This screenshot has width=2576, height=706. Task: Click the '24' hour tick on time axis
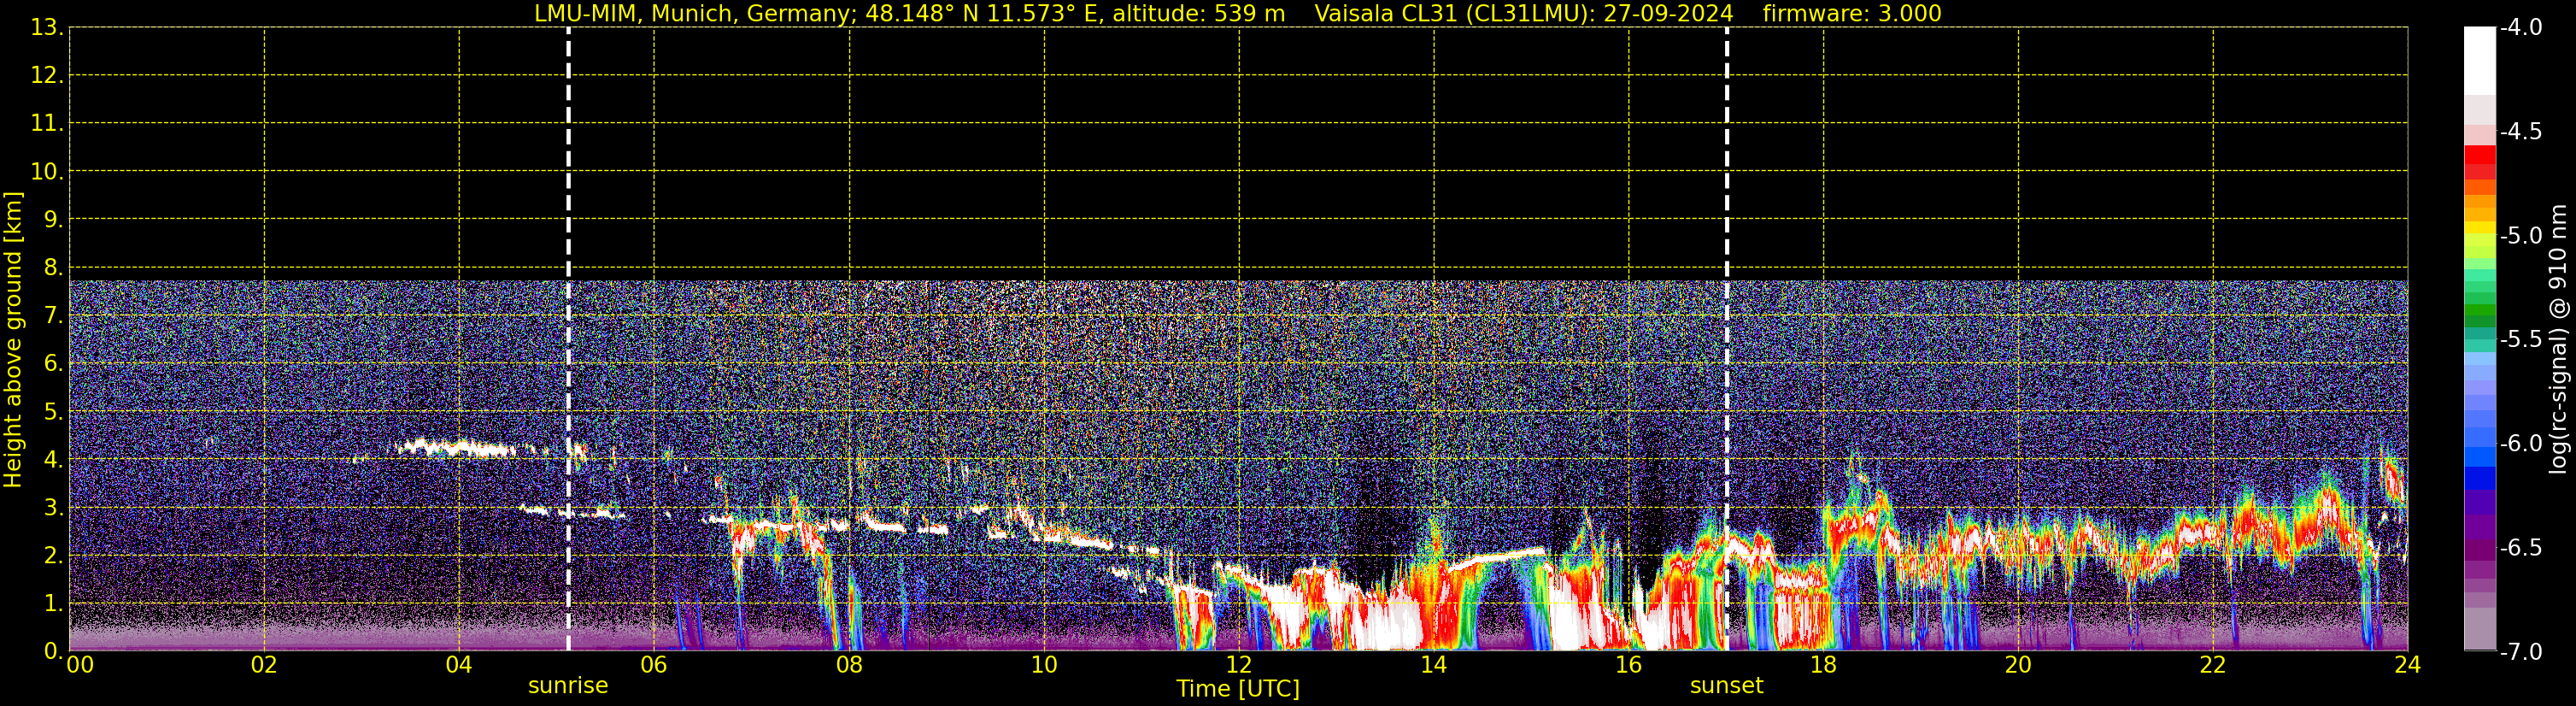coord(2407,666)
